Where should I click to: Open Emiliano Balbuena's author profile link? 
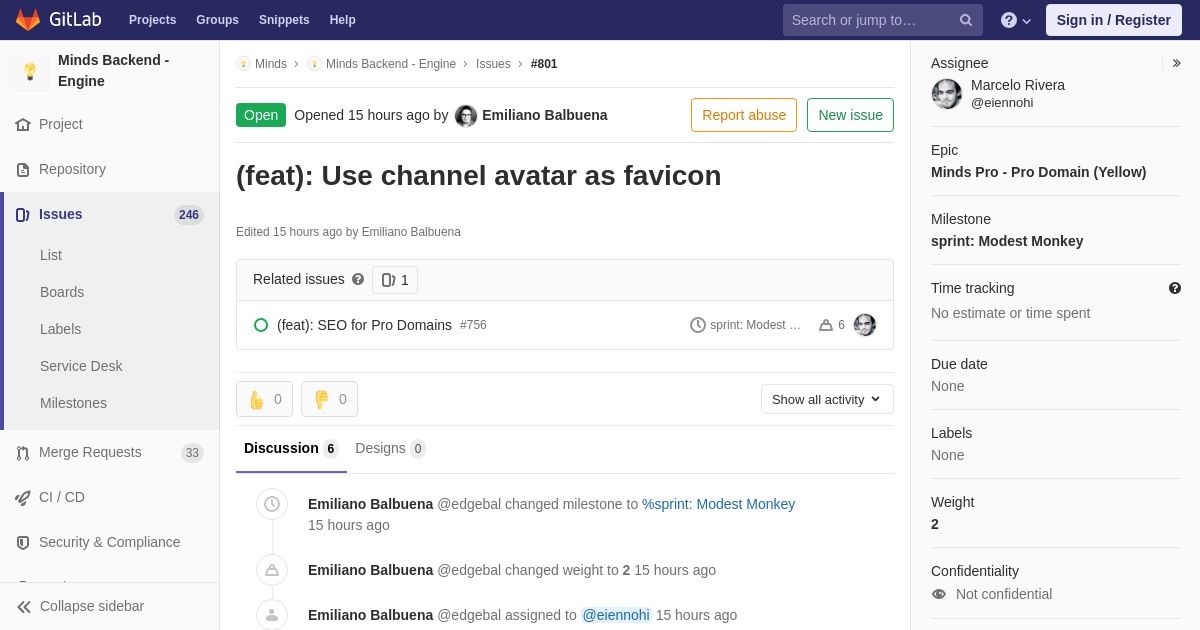(x=545, y=115)
